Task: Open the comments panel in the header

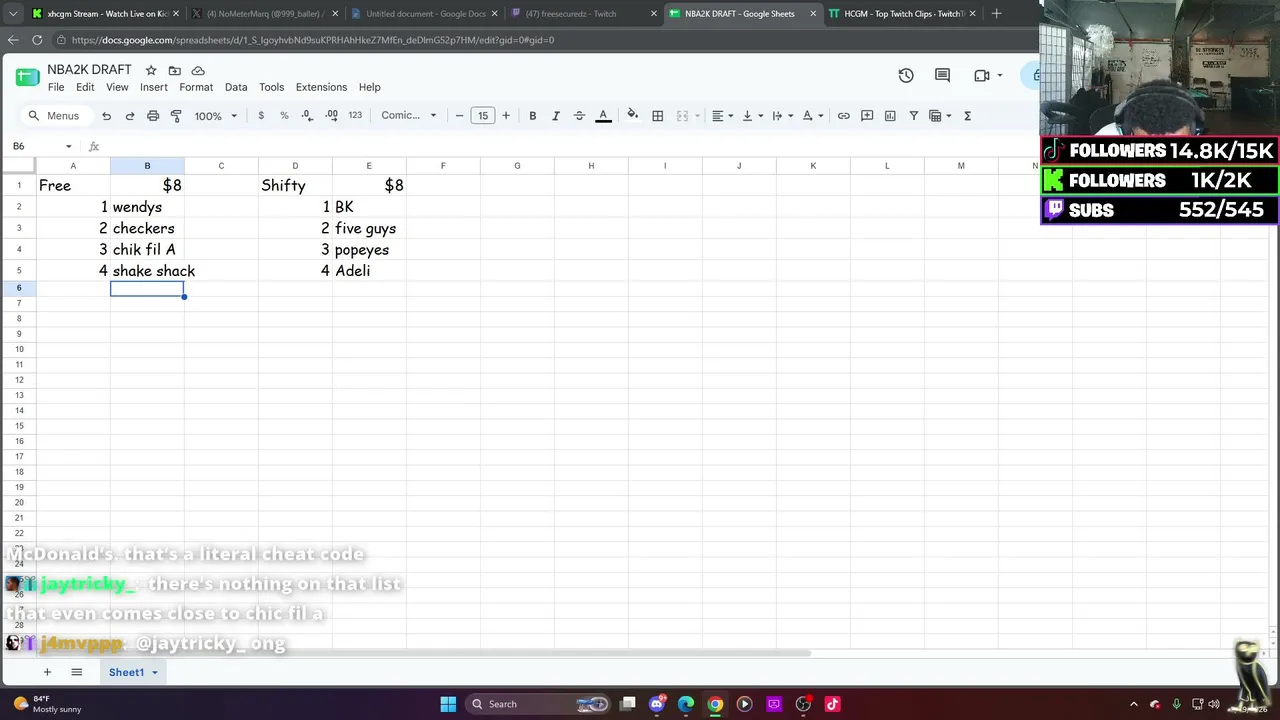Action: (942, 75)
